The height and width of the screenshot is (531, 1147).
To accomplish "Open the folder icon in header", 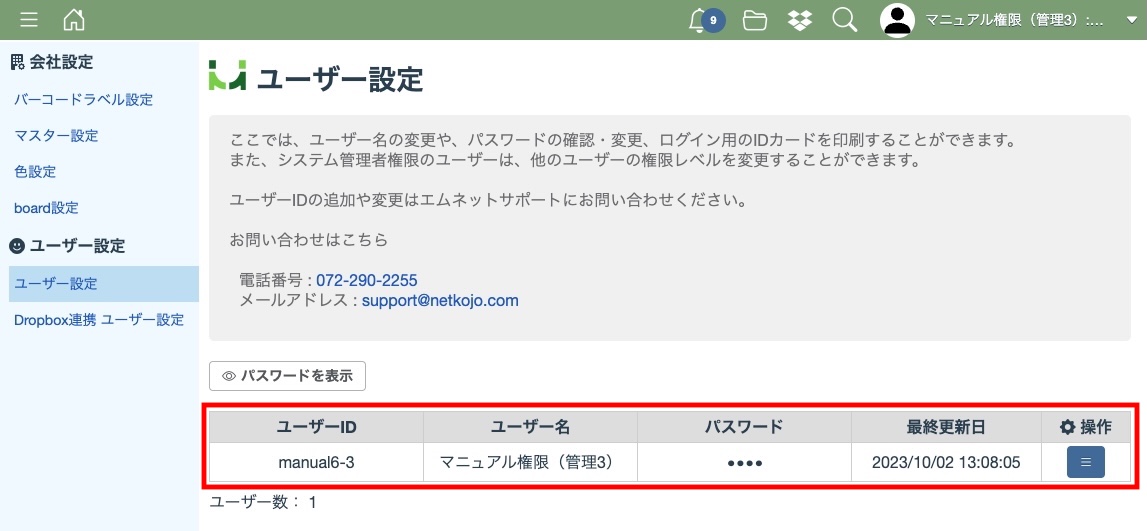I will [755, 20].
